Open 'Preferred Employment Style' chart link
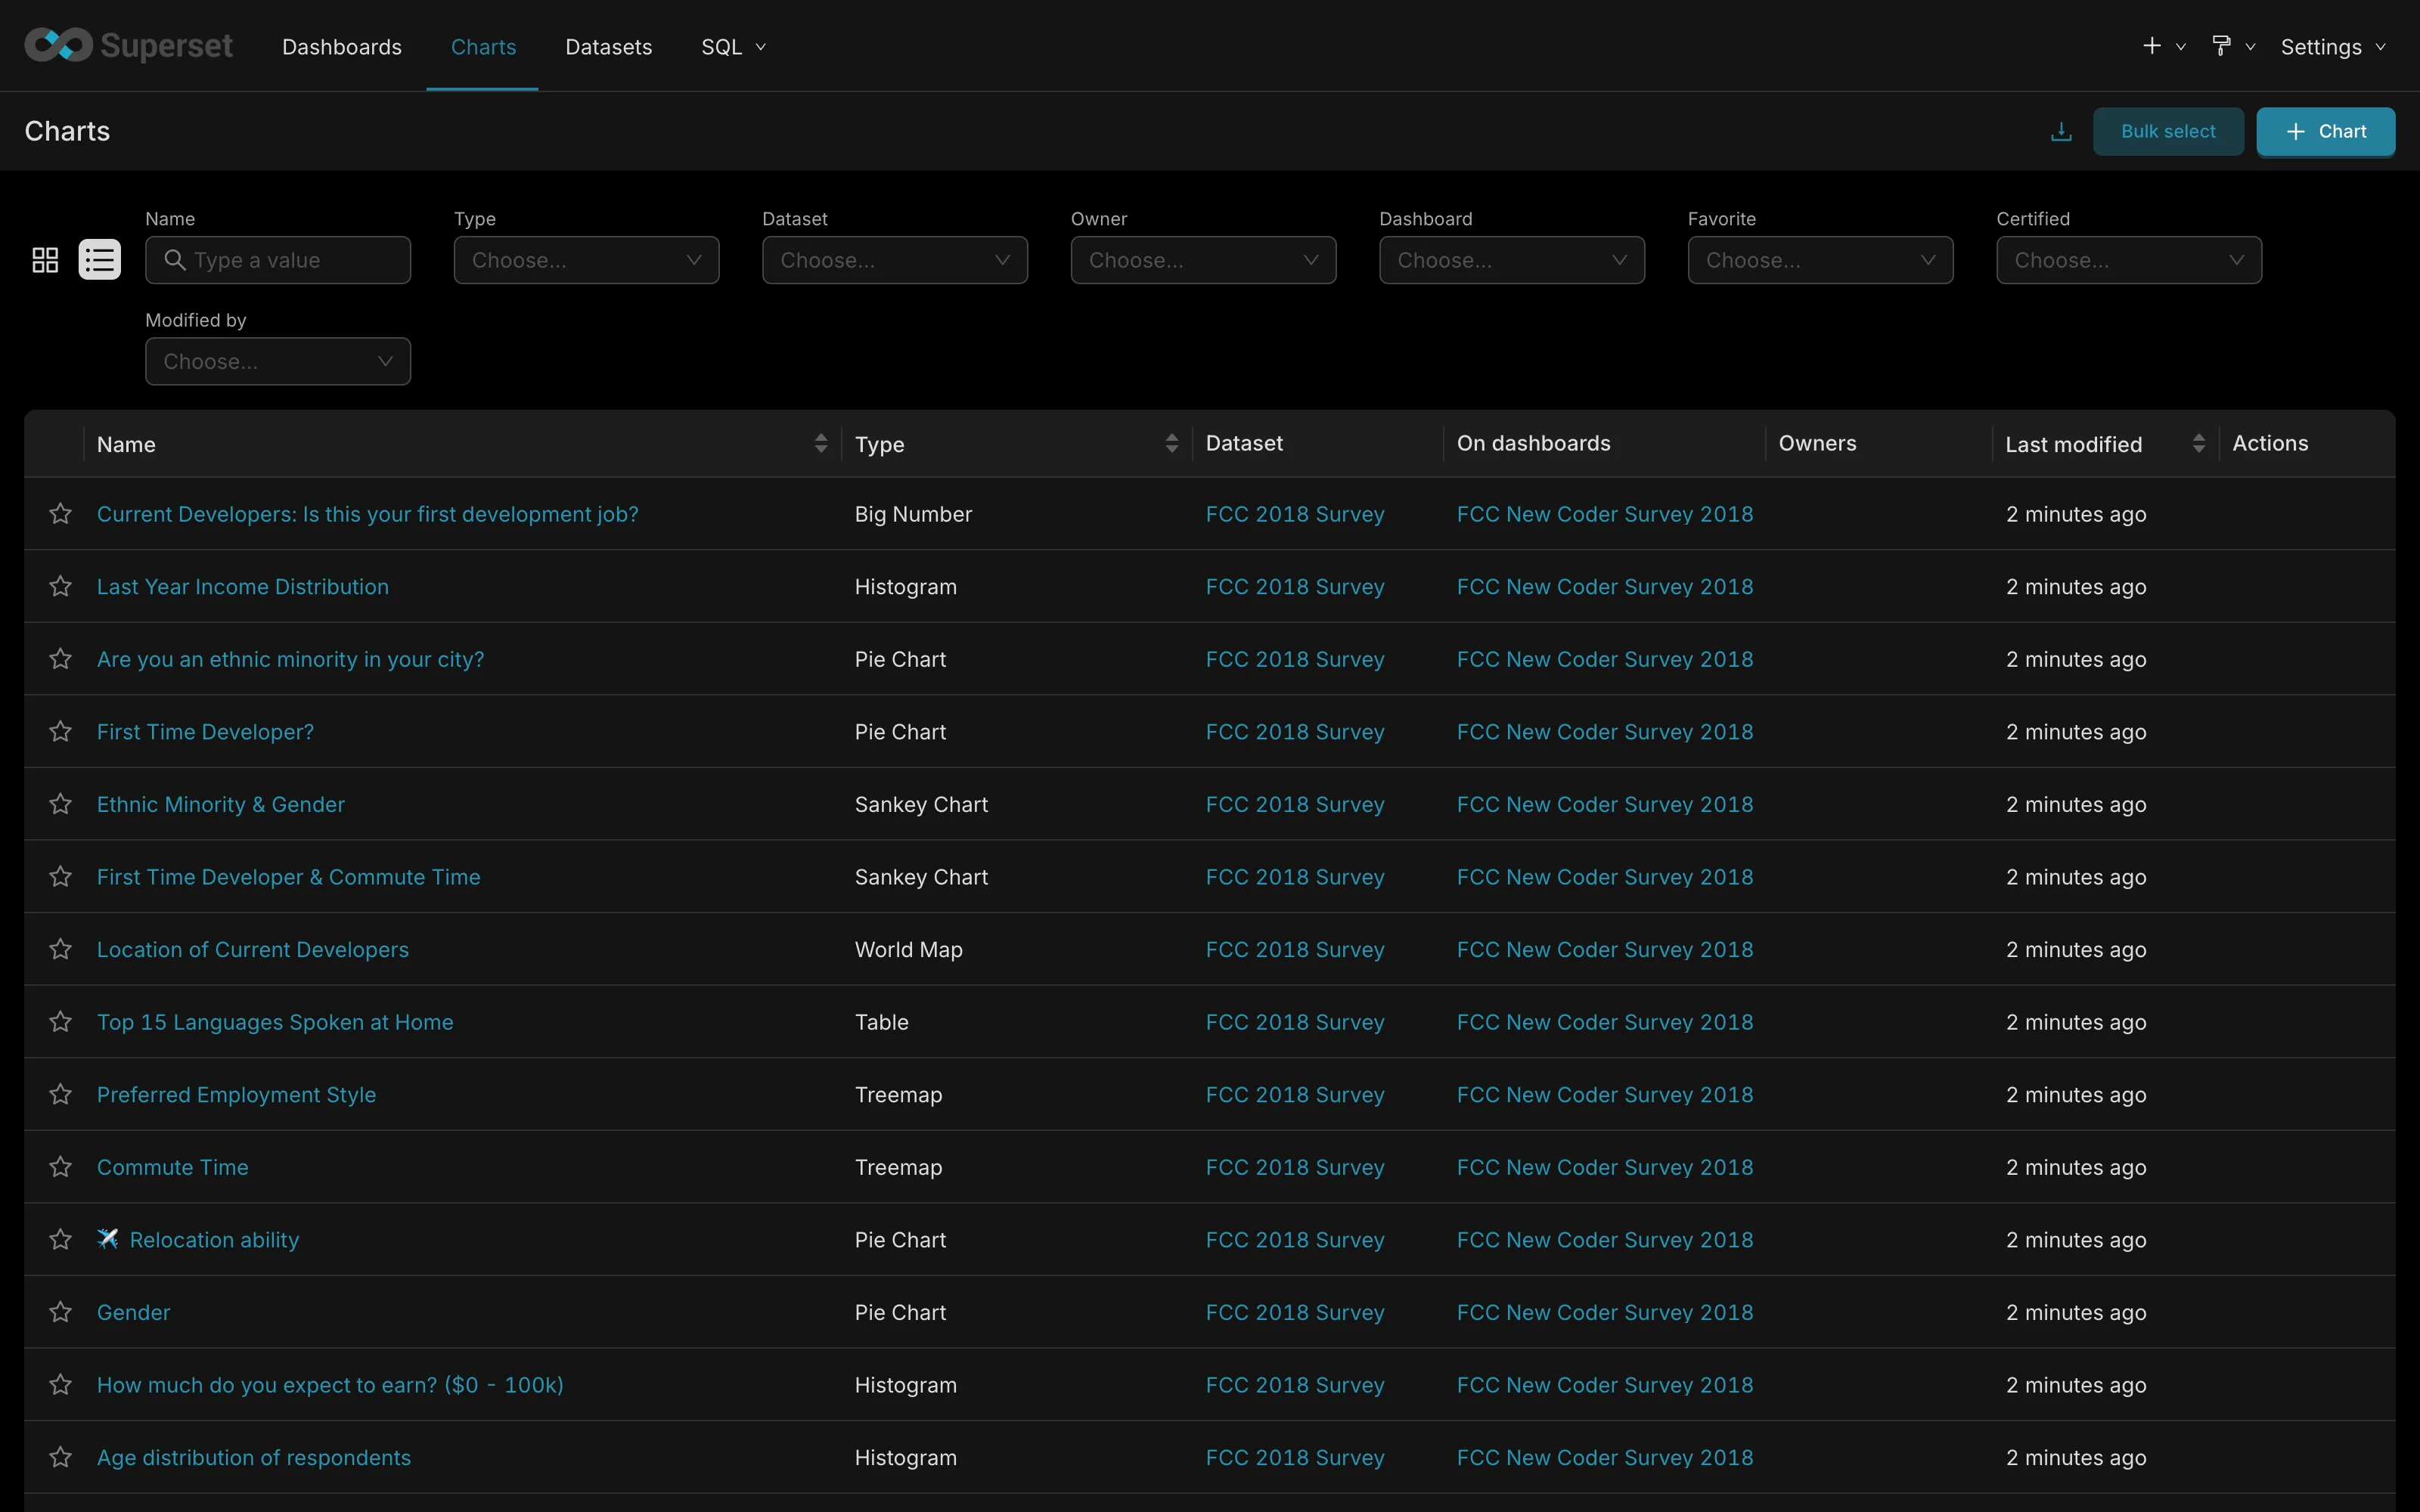Image resolution: width=2420 pixels, height=1512 pixels. click(236, 1095)
